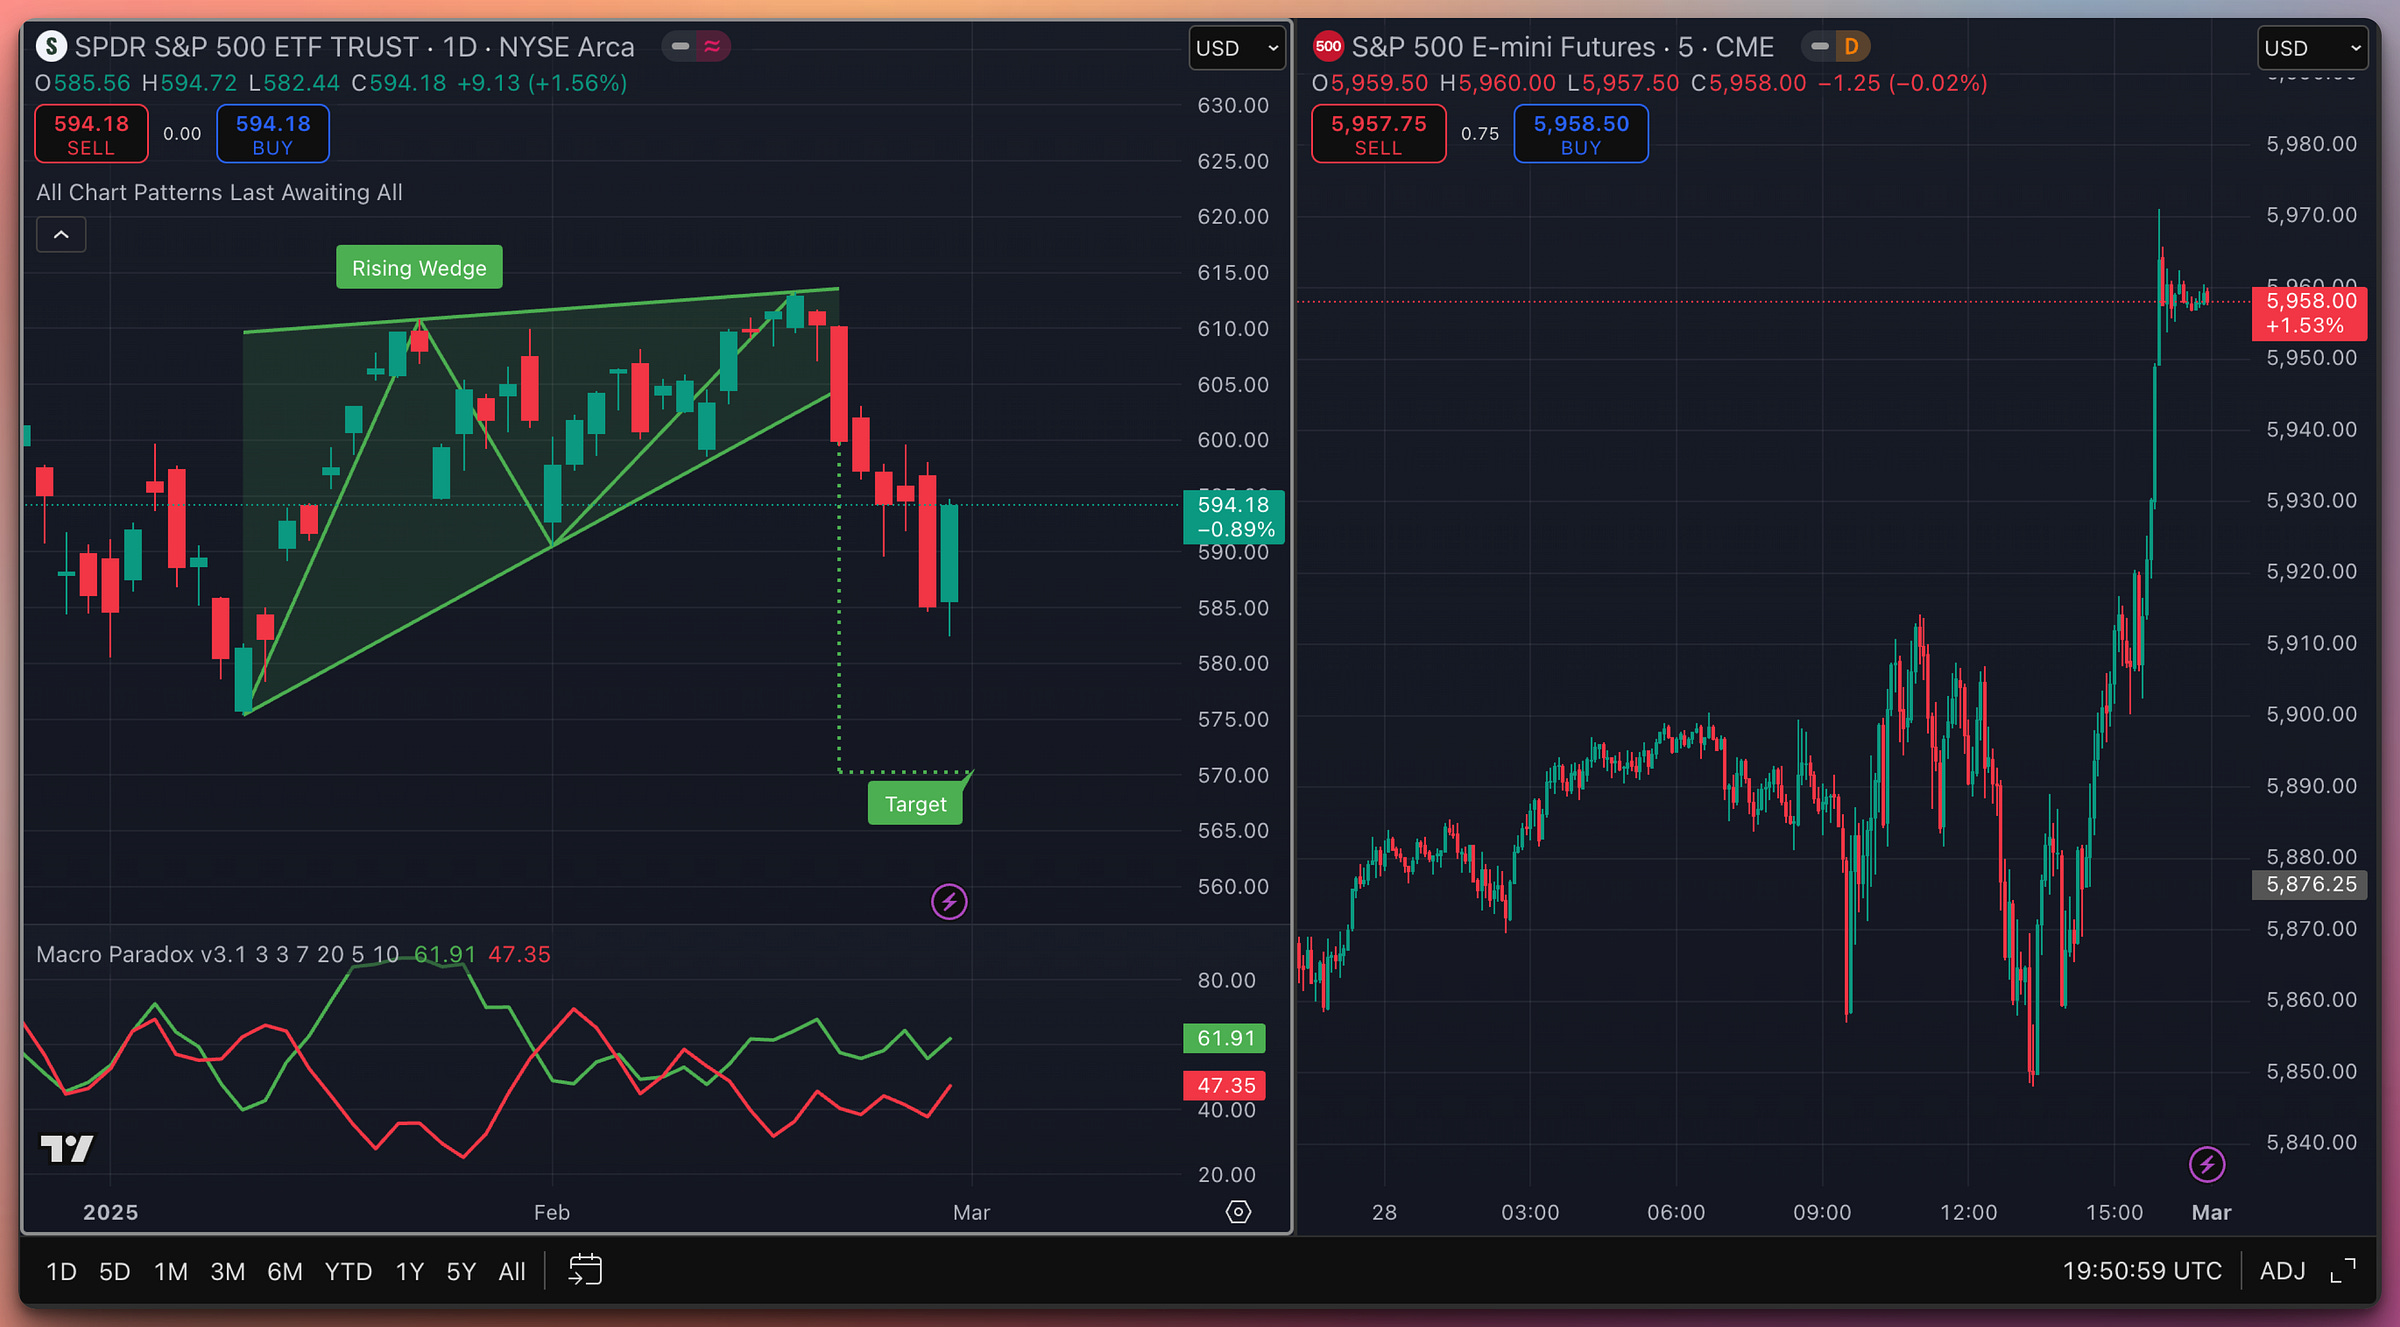The image size is (2400, 1327).
Task: Click the lightning icon on futures chart
Action: (2207, 1164)
